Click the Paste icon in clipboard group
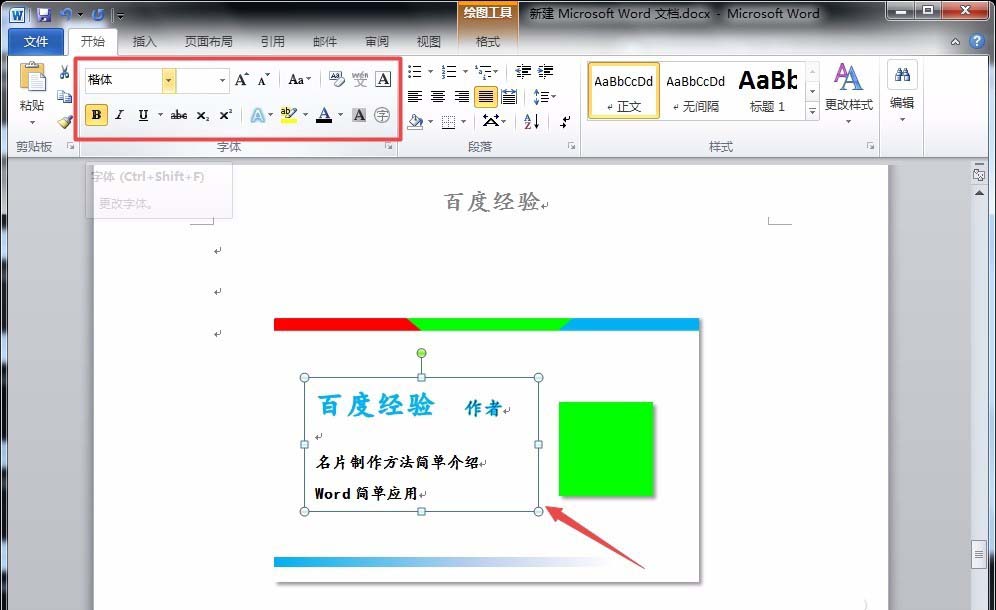The image size is (996, 610). [32, 78]
